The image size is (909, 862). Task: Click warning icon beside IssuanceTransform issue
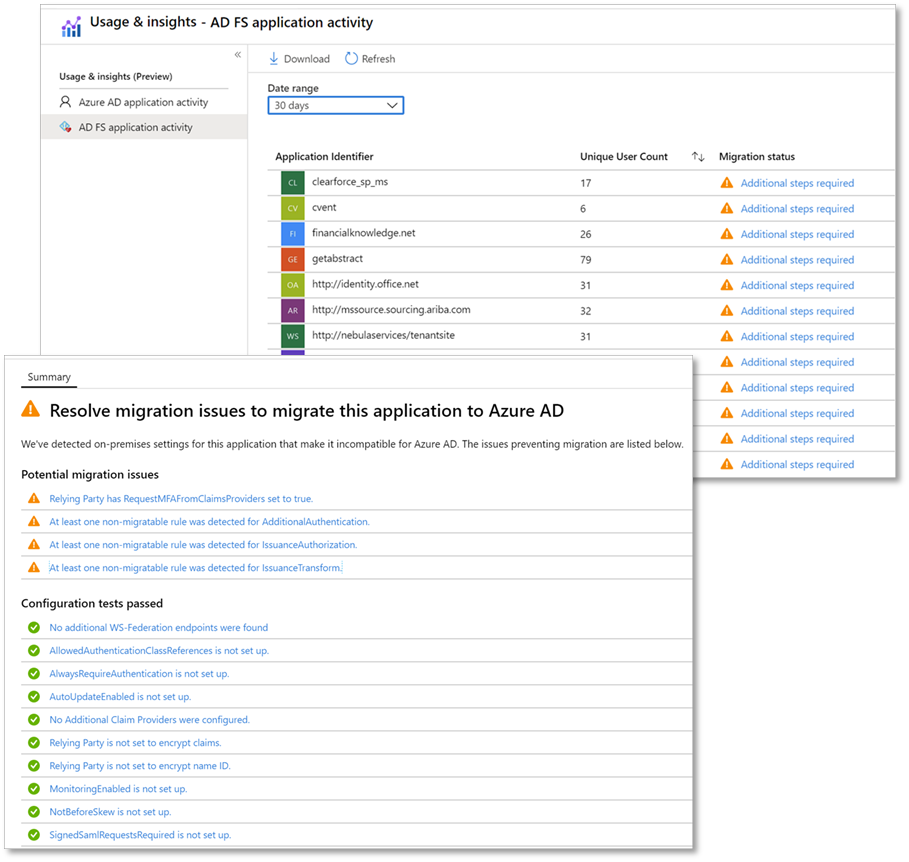[34, 568]
